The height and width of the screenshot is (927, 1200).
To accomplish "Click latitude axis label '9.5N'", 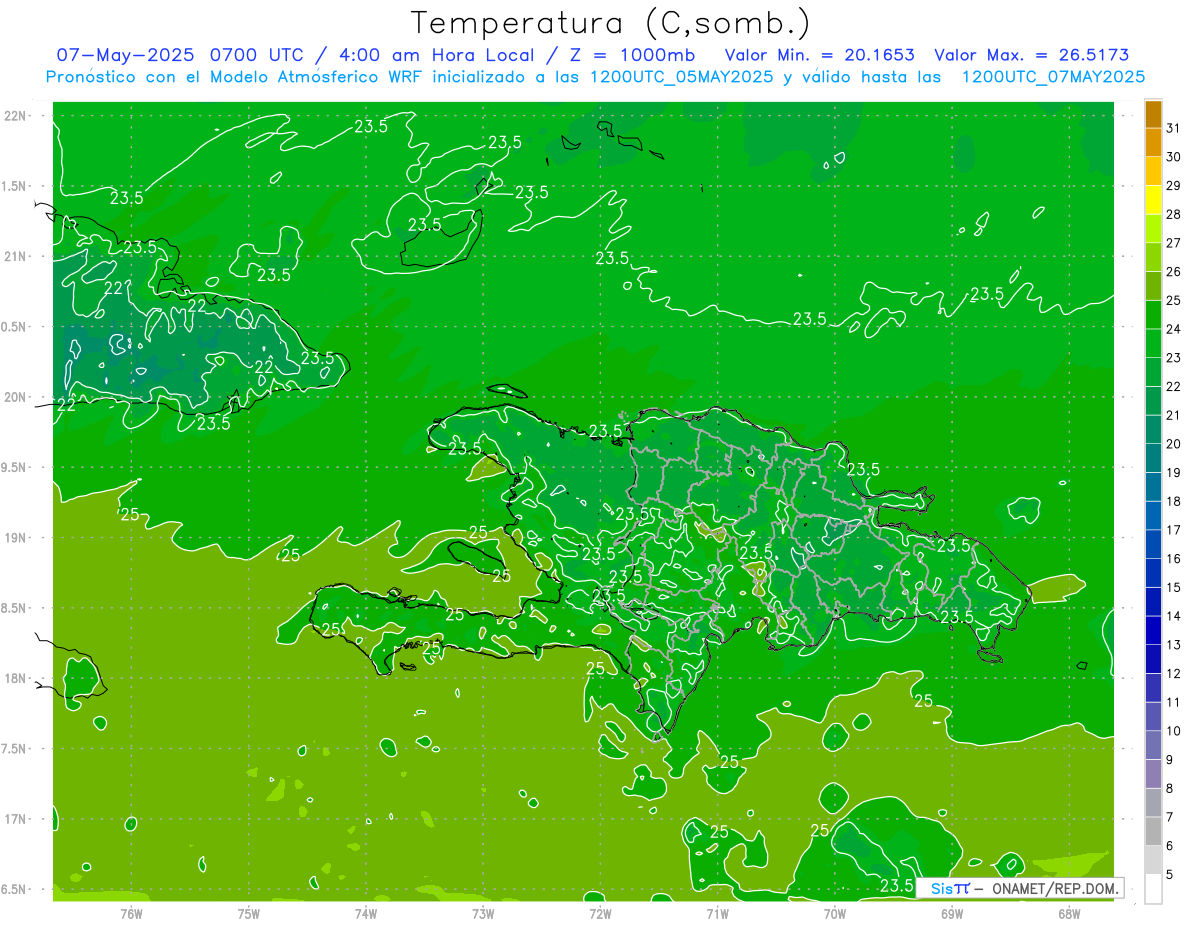I will pos(15,467).
